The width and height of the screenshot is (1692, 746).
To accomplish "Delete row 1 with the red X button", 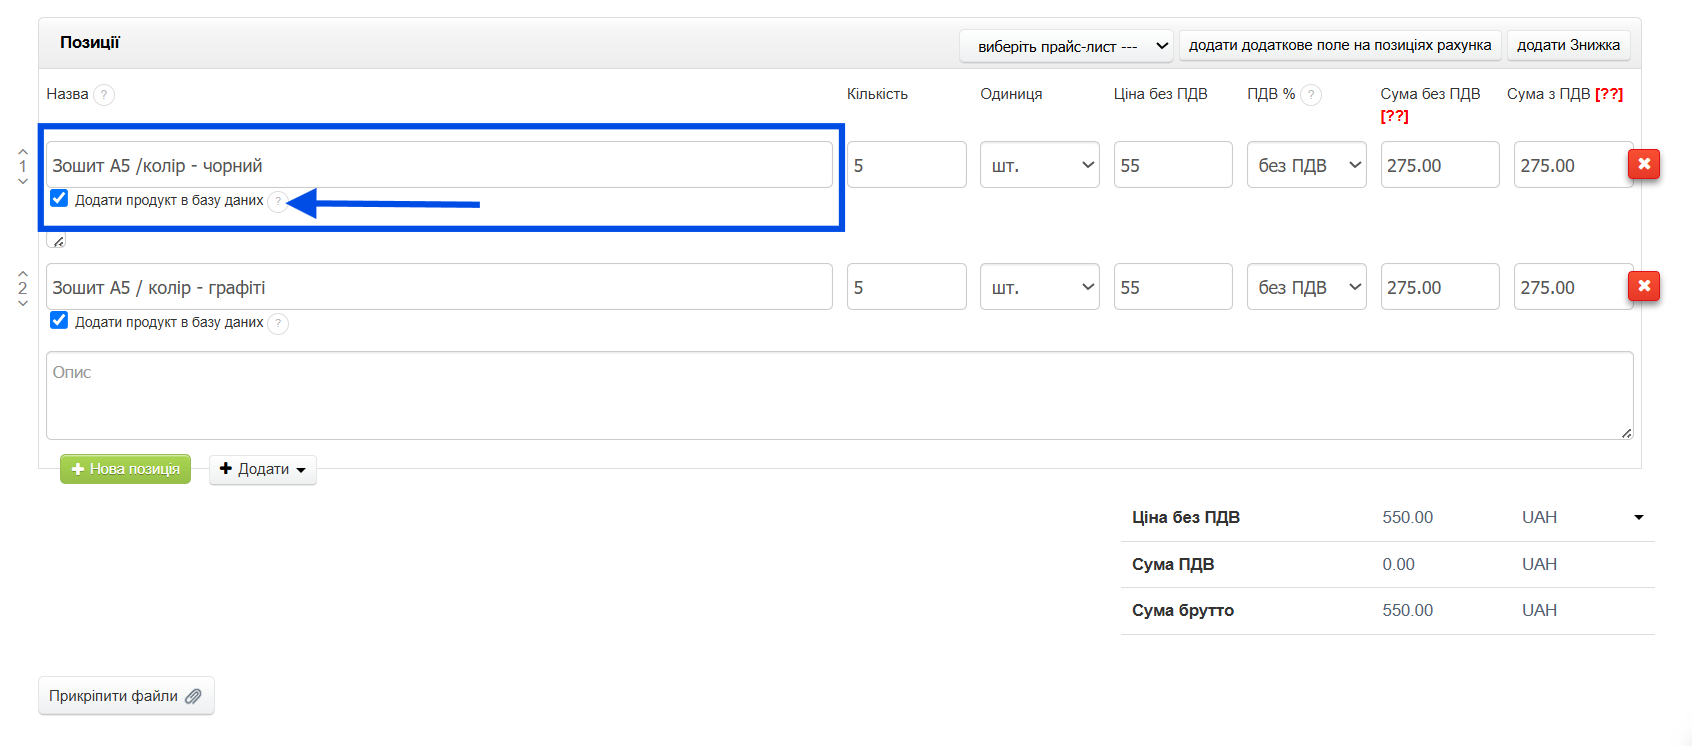I will 1644,164.
